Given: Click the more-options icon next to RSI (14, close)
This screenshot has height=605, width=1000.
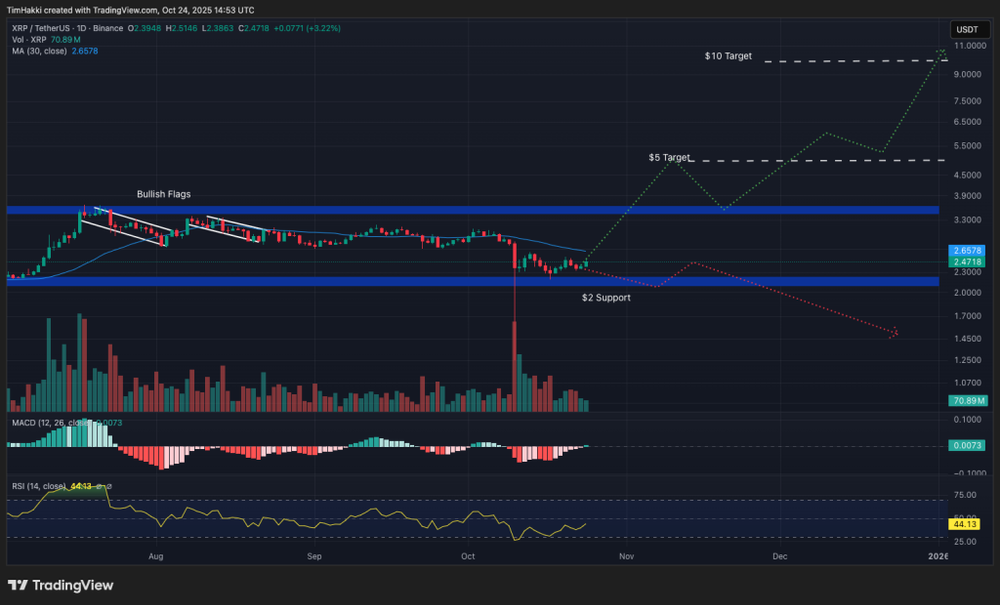Looking at the screenshot, I should point(109,486).
